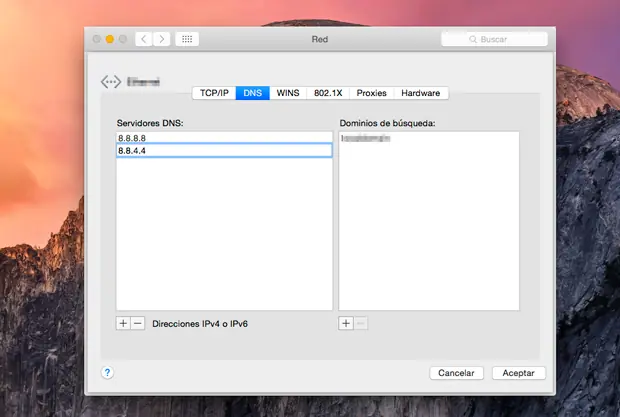This screenshot has width=620, height=417.
Task: Click the Ethernet interface arrows icon
Action: point(111,82)
